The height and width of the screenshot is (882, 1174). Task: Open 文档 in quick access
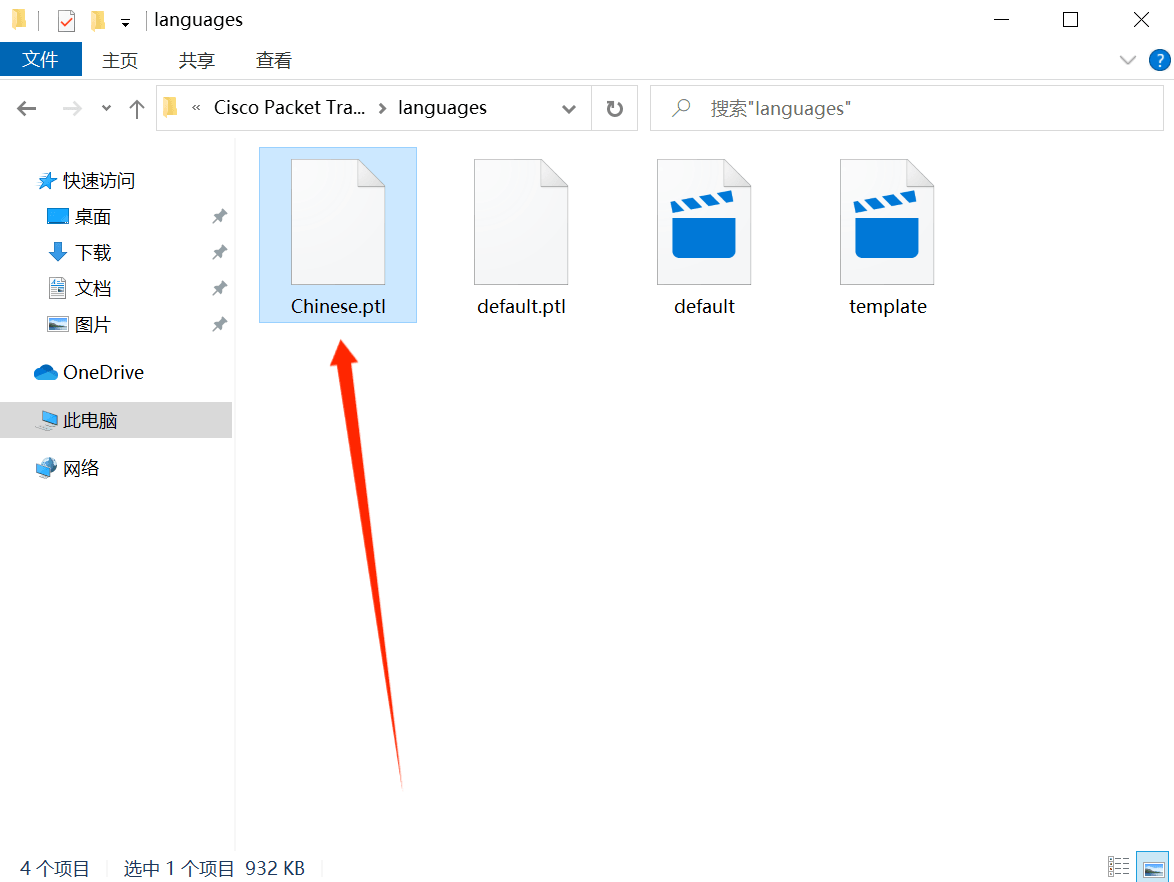point(79,288)
